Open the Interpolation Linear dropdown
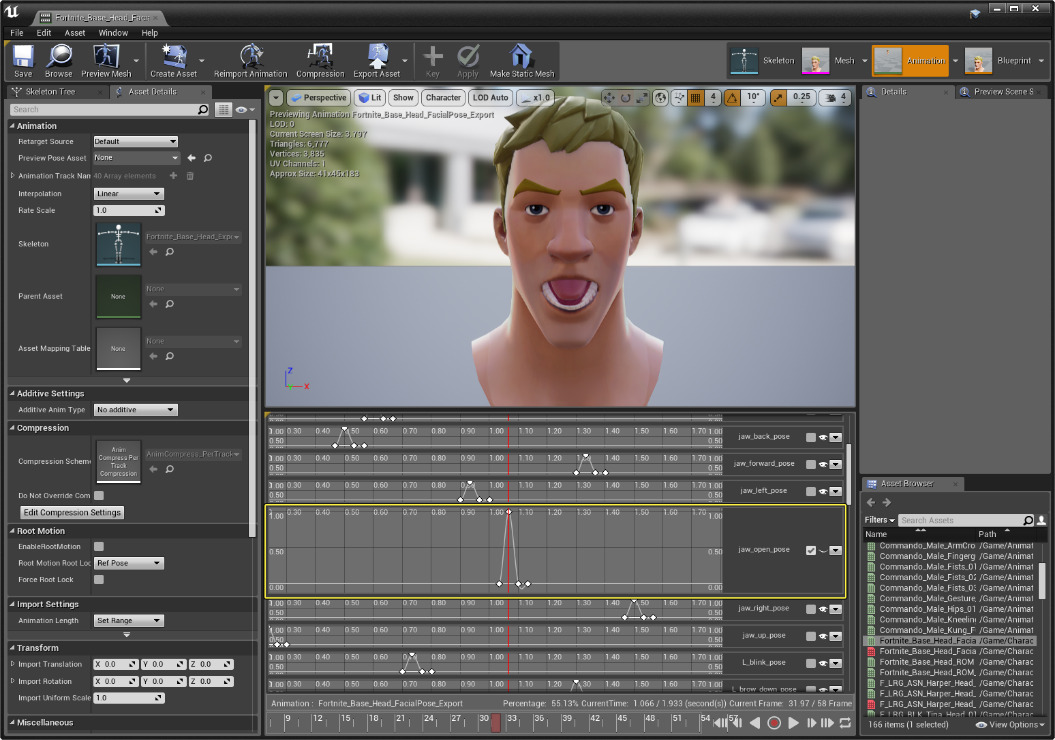 click(x=128, y=194)
